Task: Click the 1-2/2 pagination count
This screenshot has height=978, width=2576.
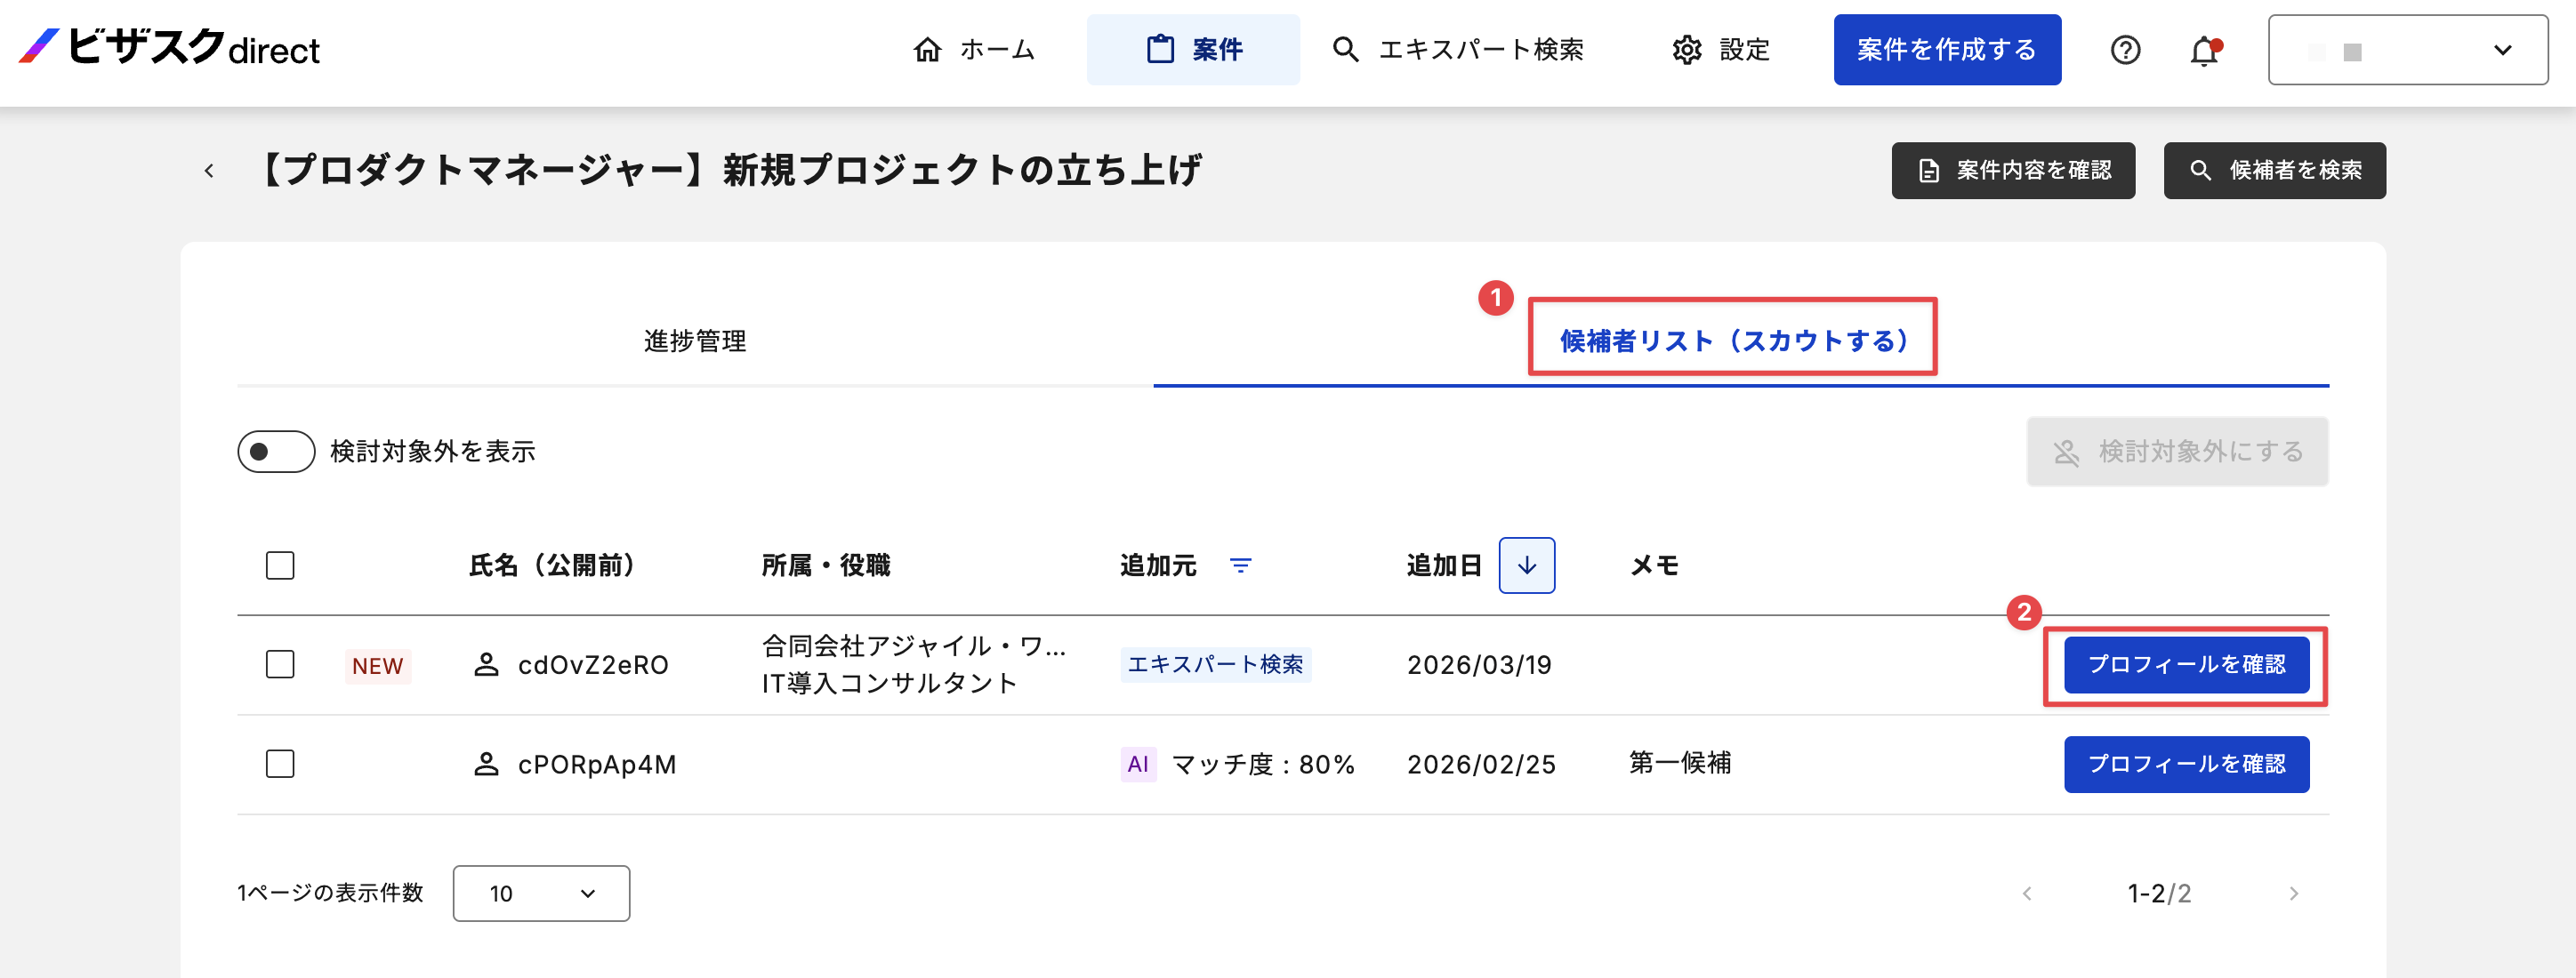Action: 2159,893
